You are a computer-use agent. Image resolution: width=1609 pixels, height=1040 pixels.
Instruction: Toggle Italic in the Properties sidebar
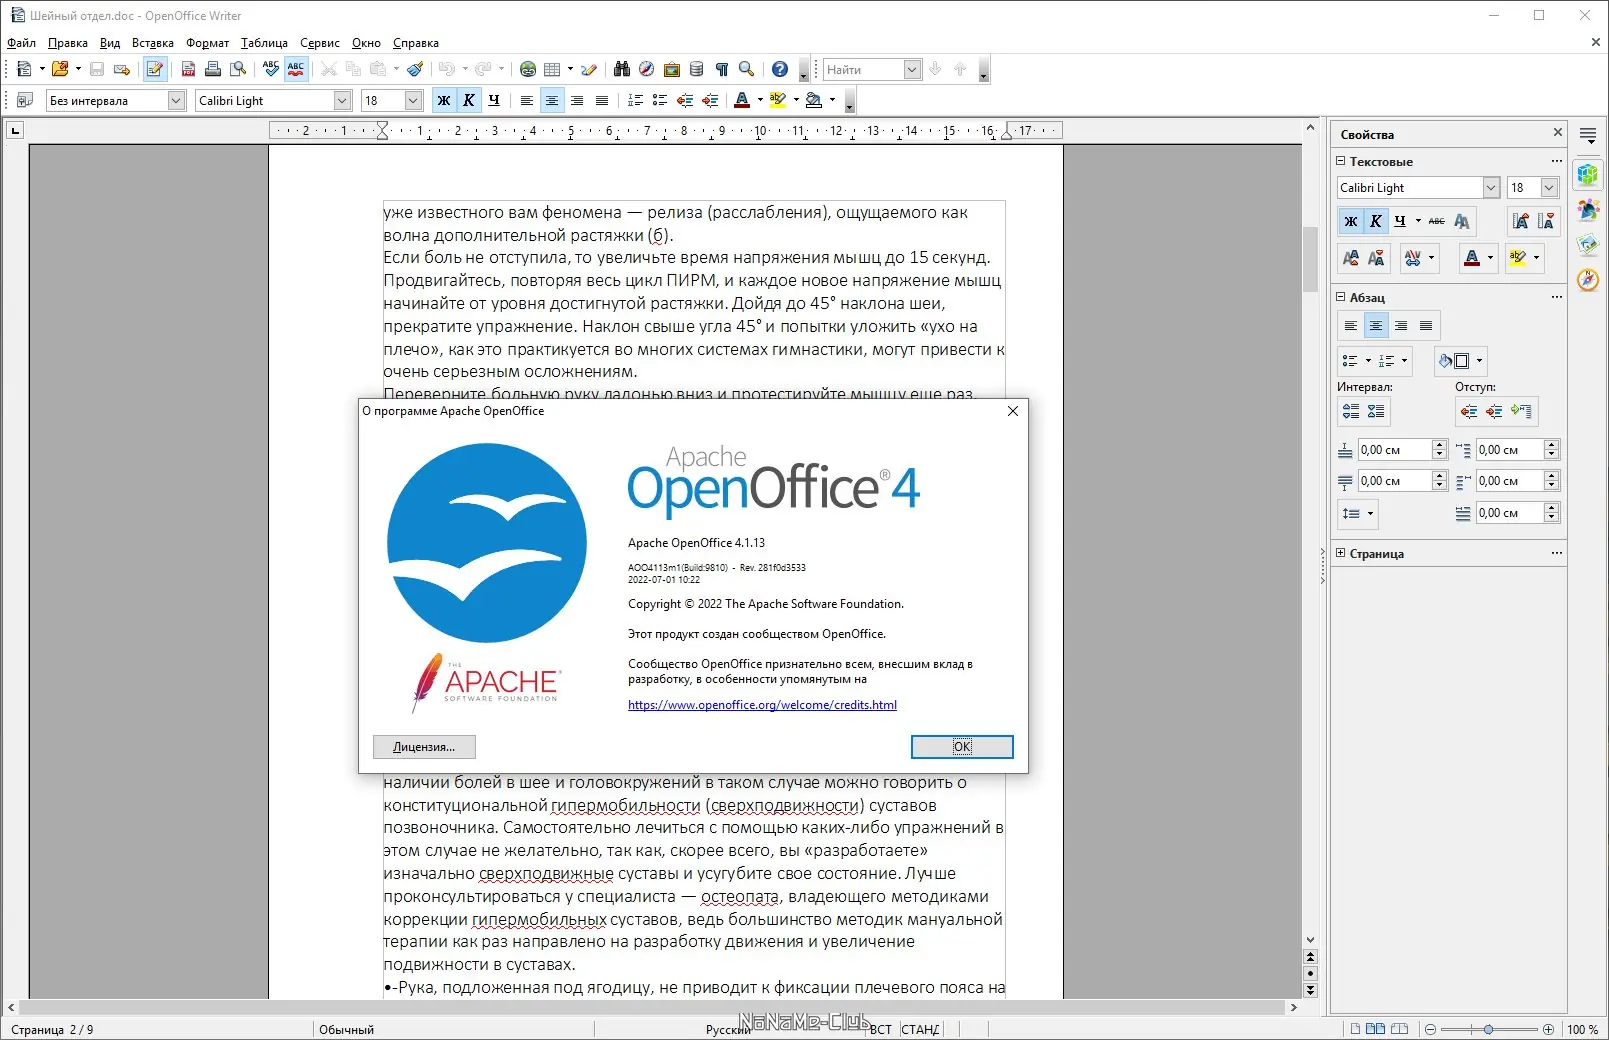click(x=1376, y=221)
